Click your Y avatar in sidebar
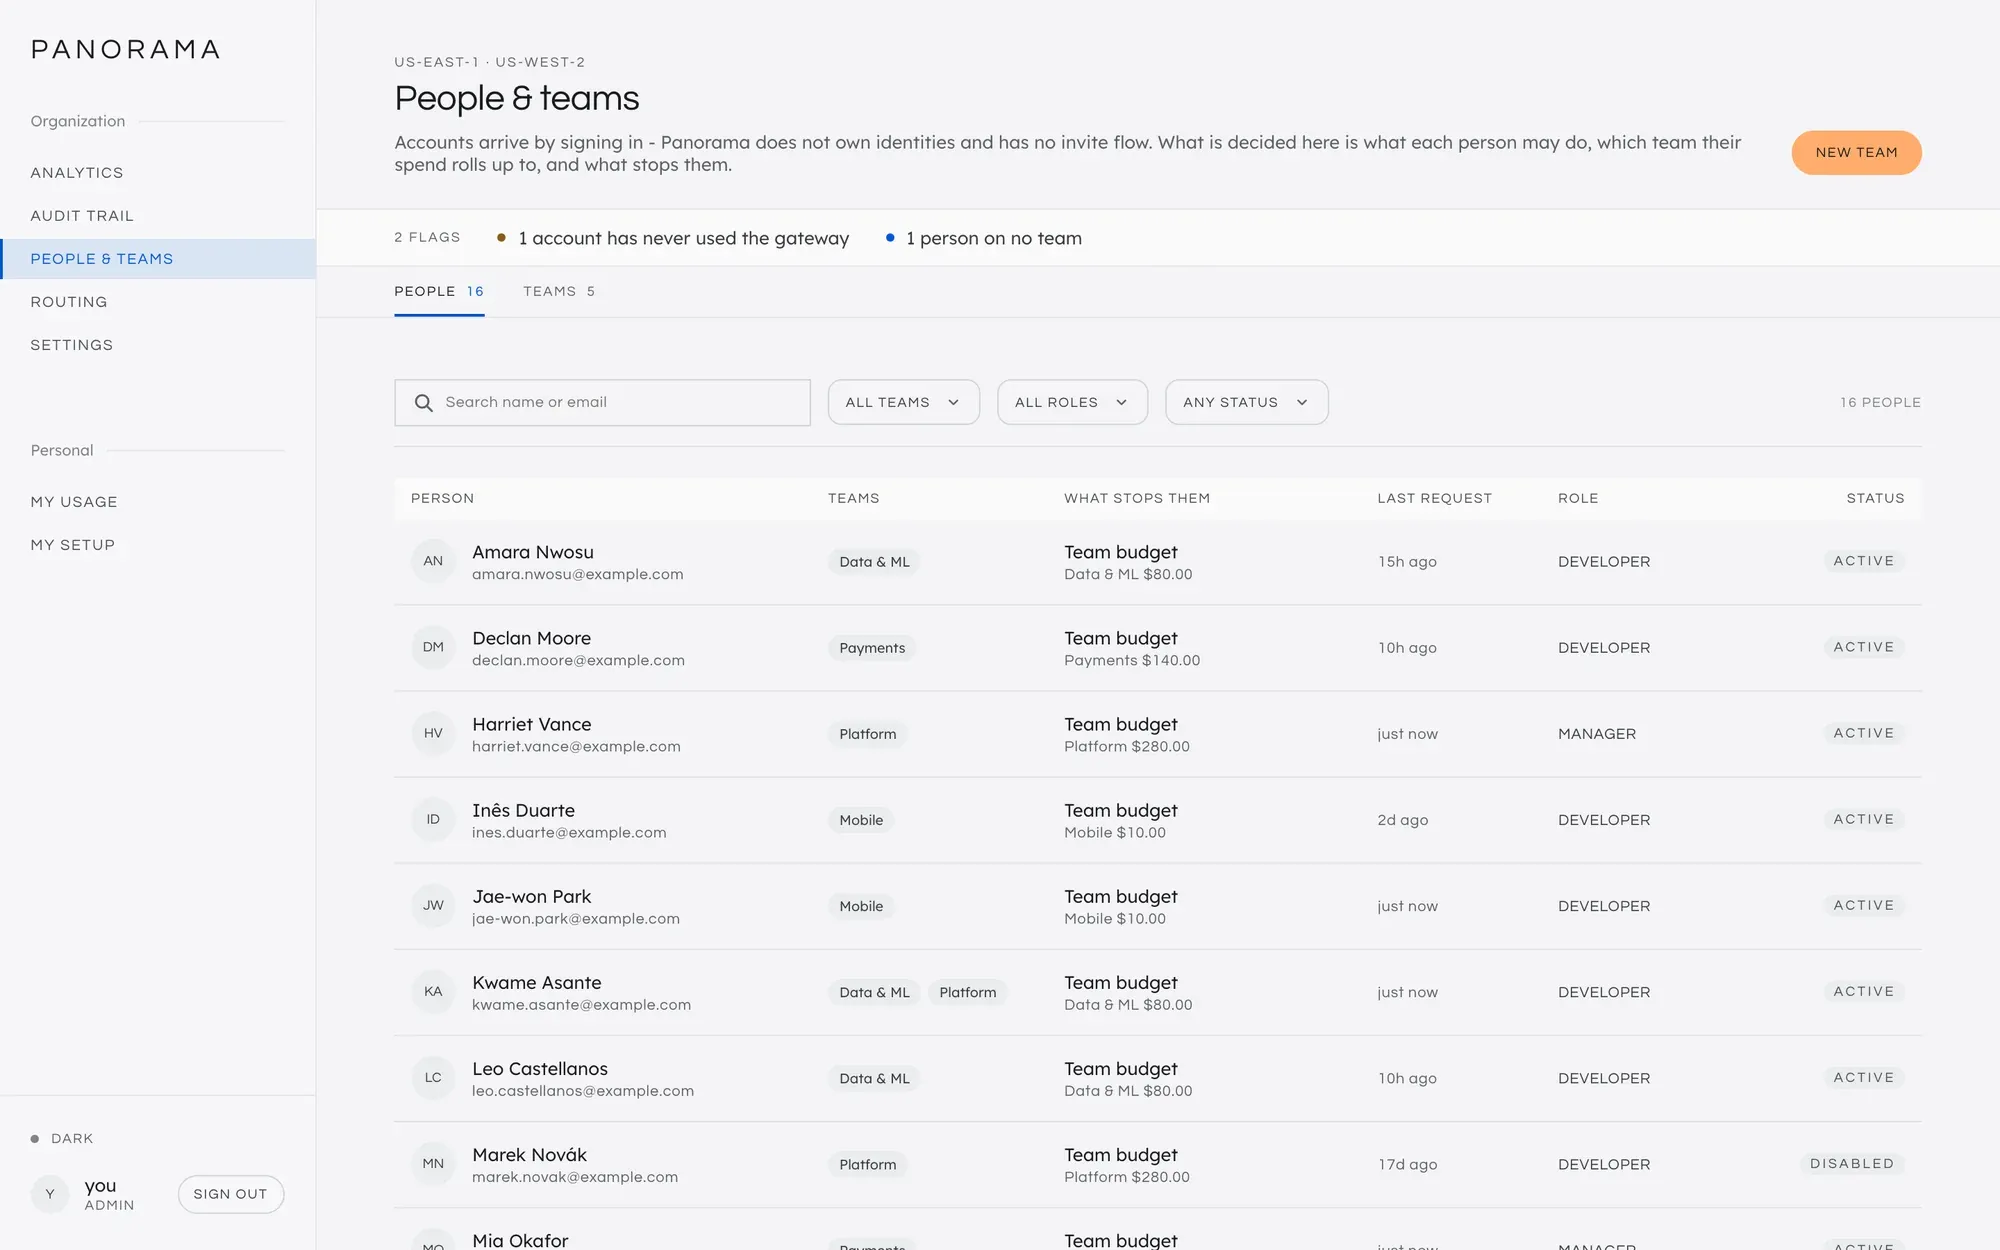Screen dimensions: 2000x1250 point(50,1194)
